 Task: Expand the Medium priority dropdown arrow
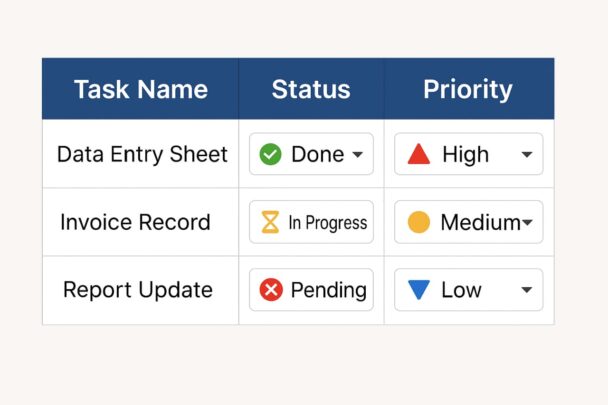click(x=526, y=223)
